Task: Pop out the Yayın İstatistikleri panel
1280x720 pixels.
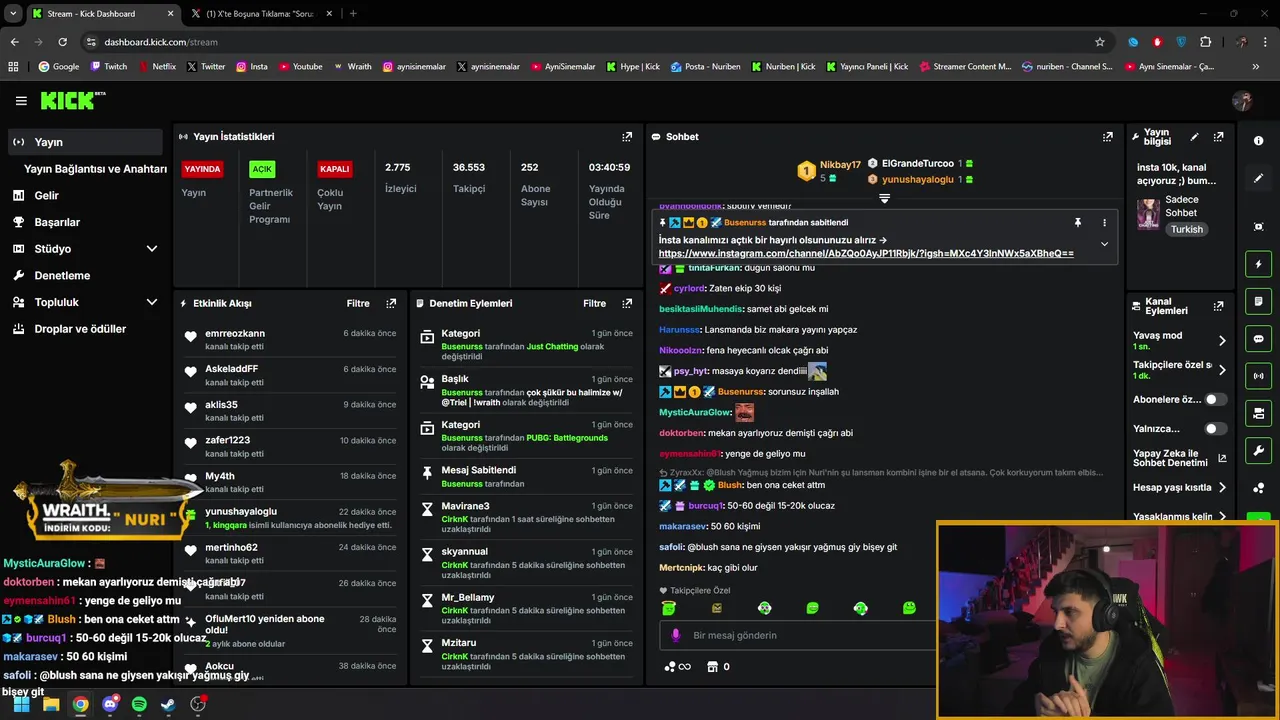Action: (627, 137)
